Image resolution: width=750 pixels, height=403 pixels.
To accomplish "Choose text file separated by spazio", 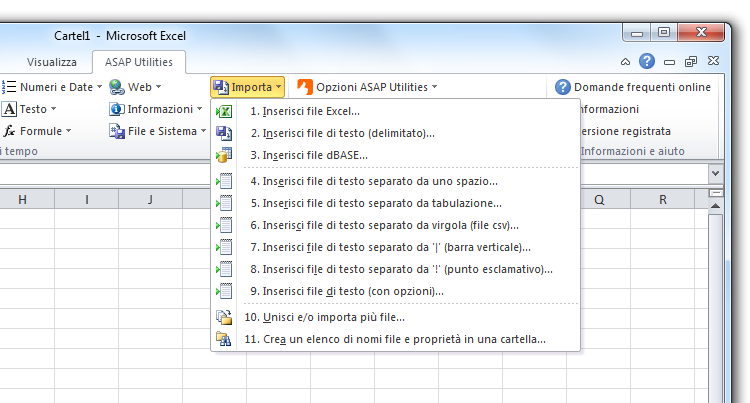I will [396, 181].
